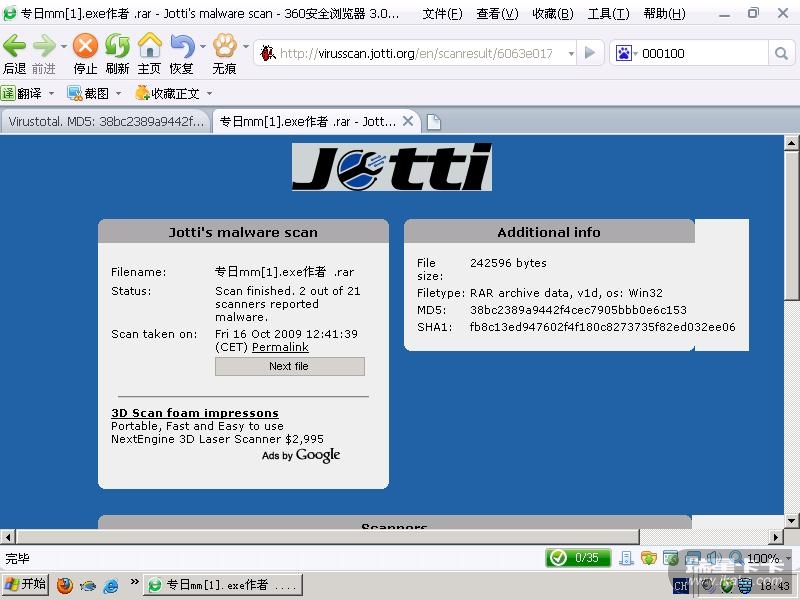Viewport: 800px width, 600px height.
Task: Open the Permalink link
Action: [280, 347]
